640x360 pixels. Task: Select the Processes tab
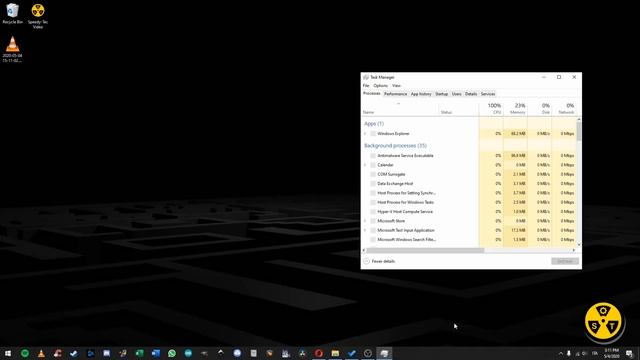point(372,93)
